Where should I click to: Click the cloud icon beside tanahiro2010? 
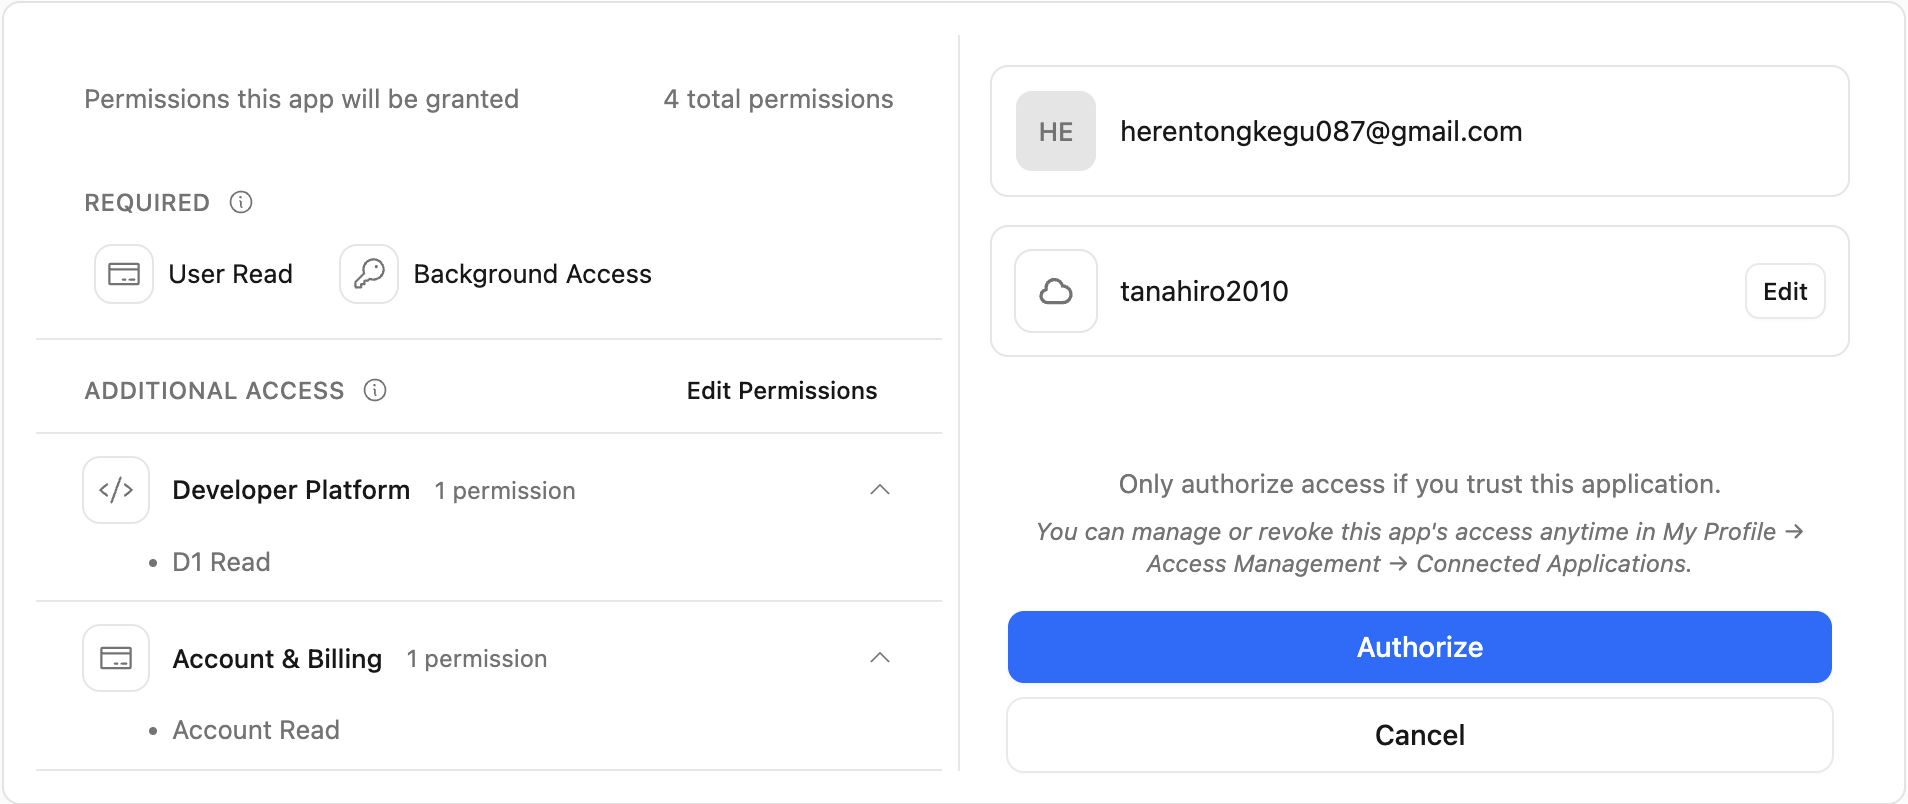point(1056,291)
